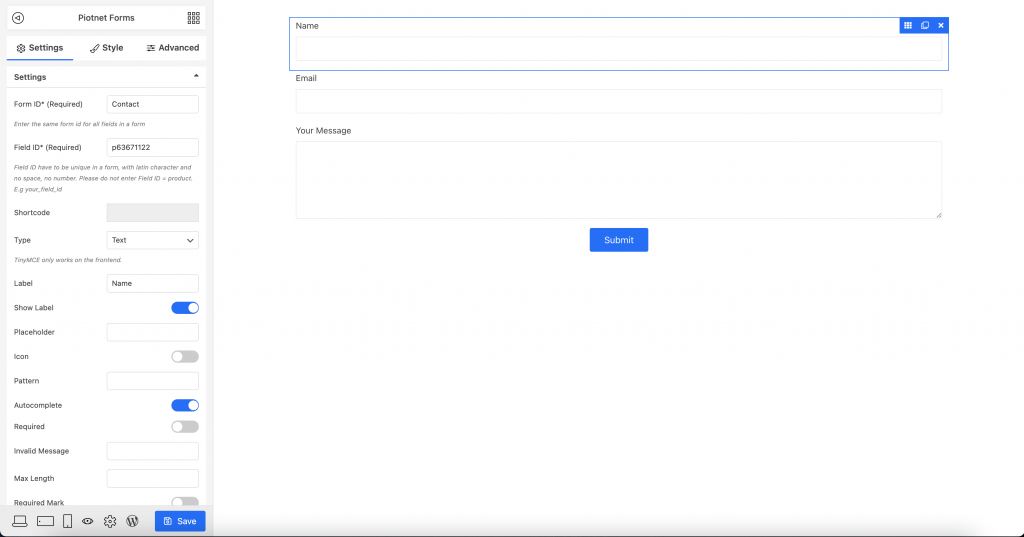Toggle the Required Mark switch
1024x537 pixels.
pos(185,502)
